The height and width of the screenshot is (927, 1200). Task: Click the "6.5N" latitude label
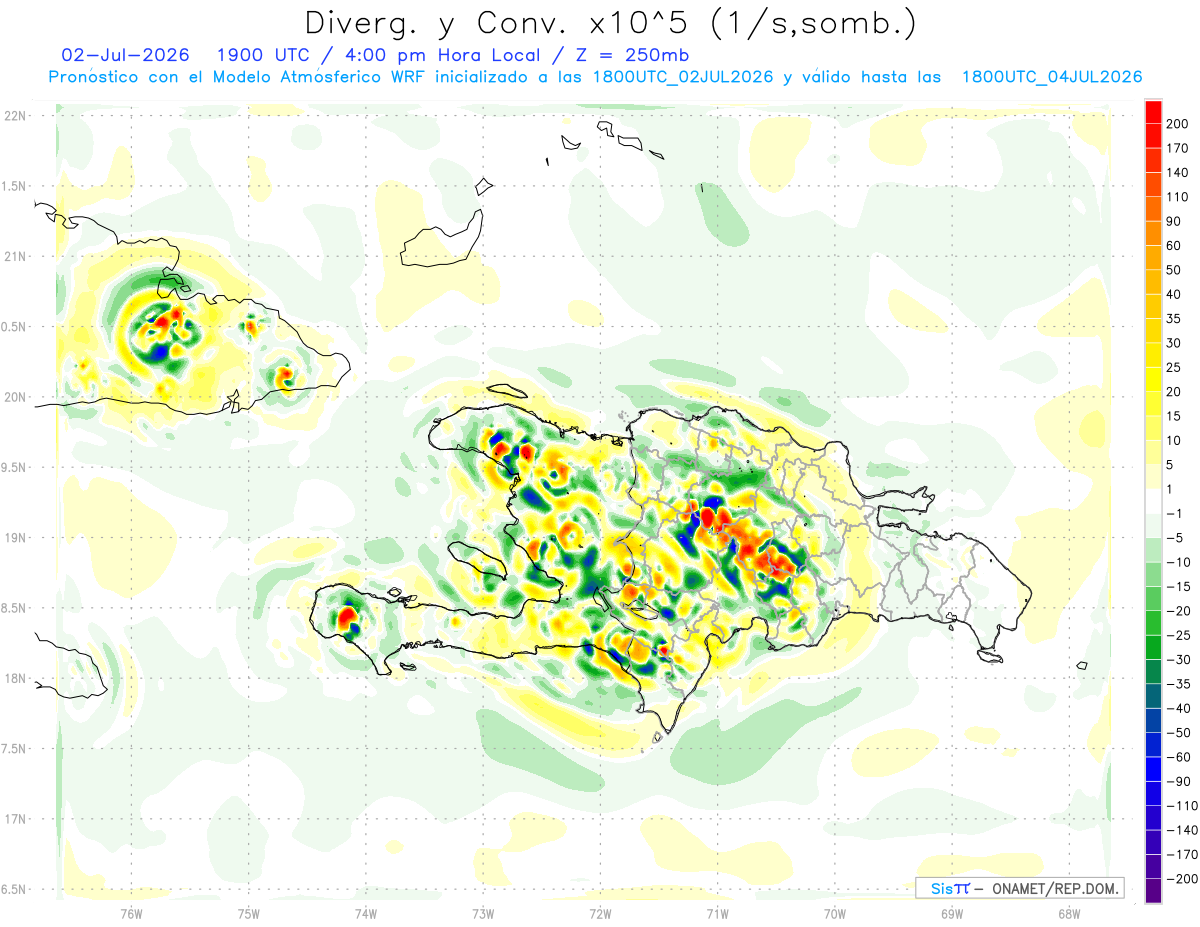click(15, 889)
